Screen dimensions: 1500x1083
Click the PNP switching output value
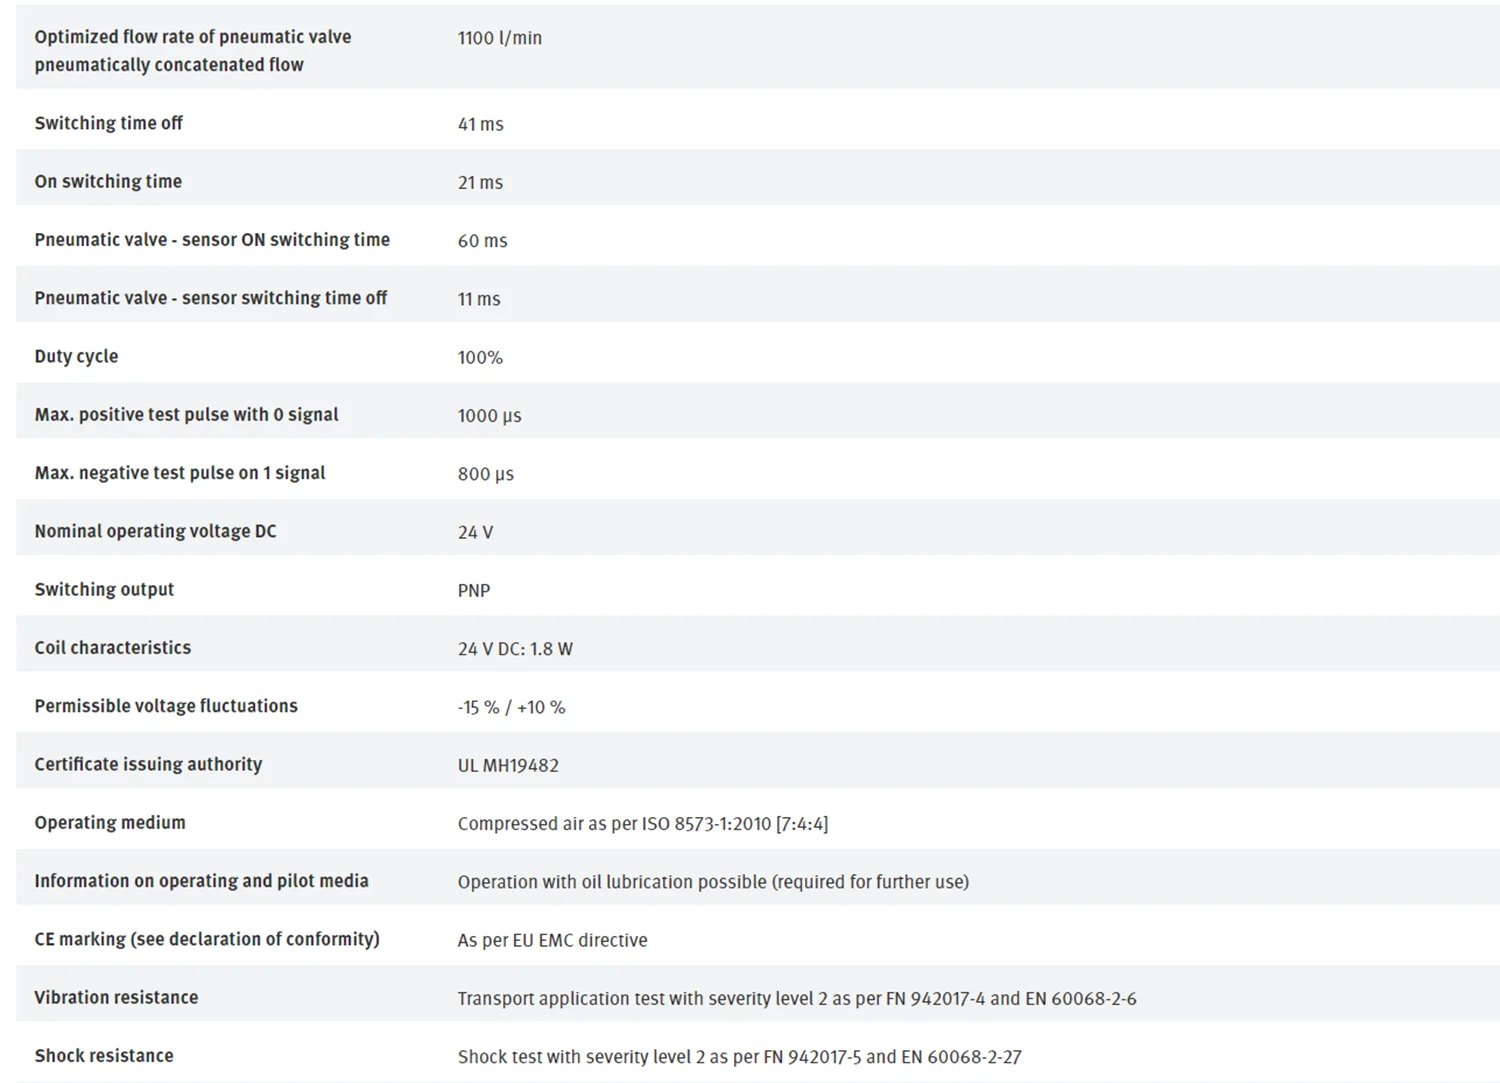(474, 590)
